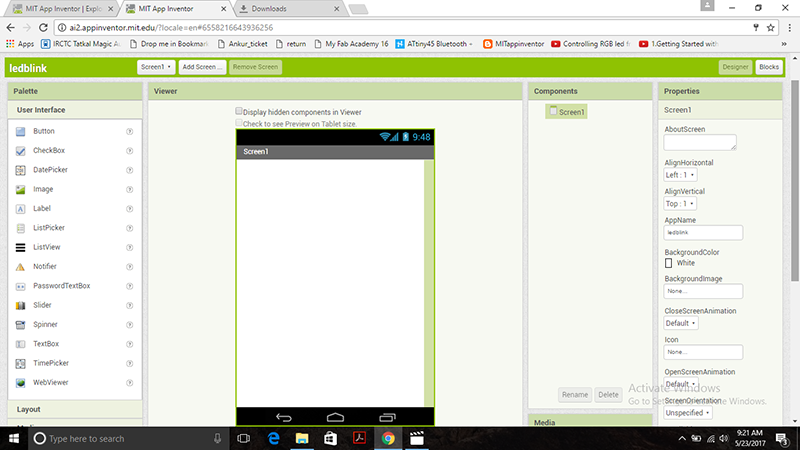
Task: Switch to the Designer view
Action: click(735, 67)
